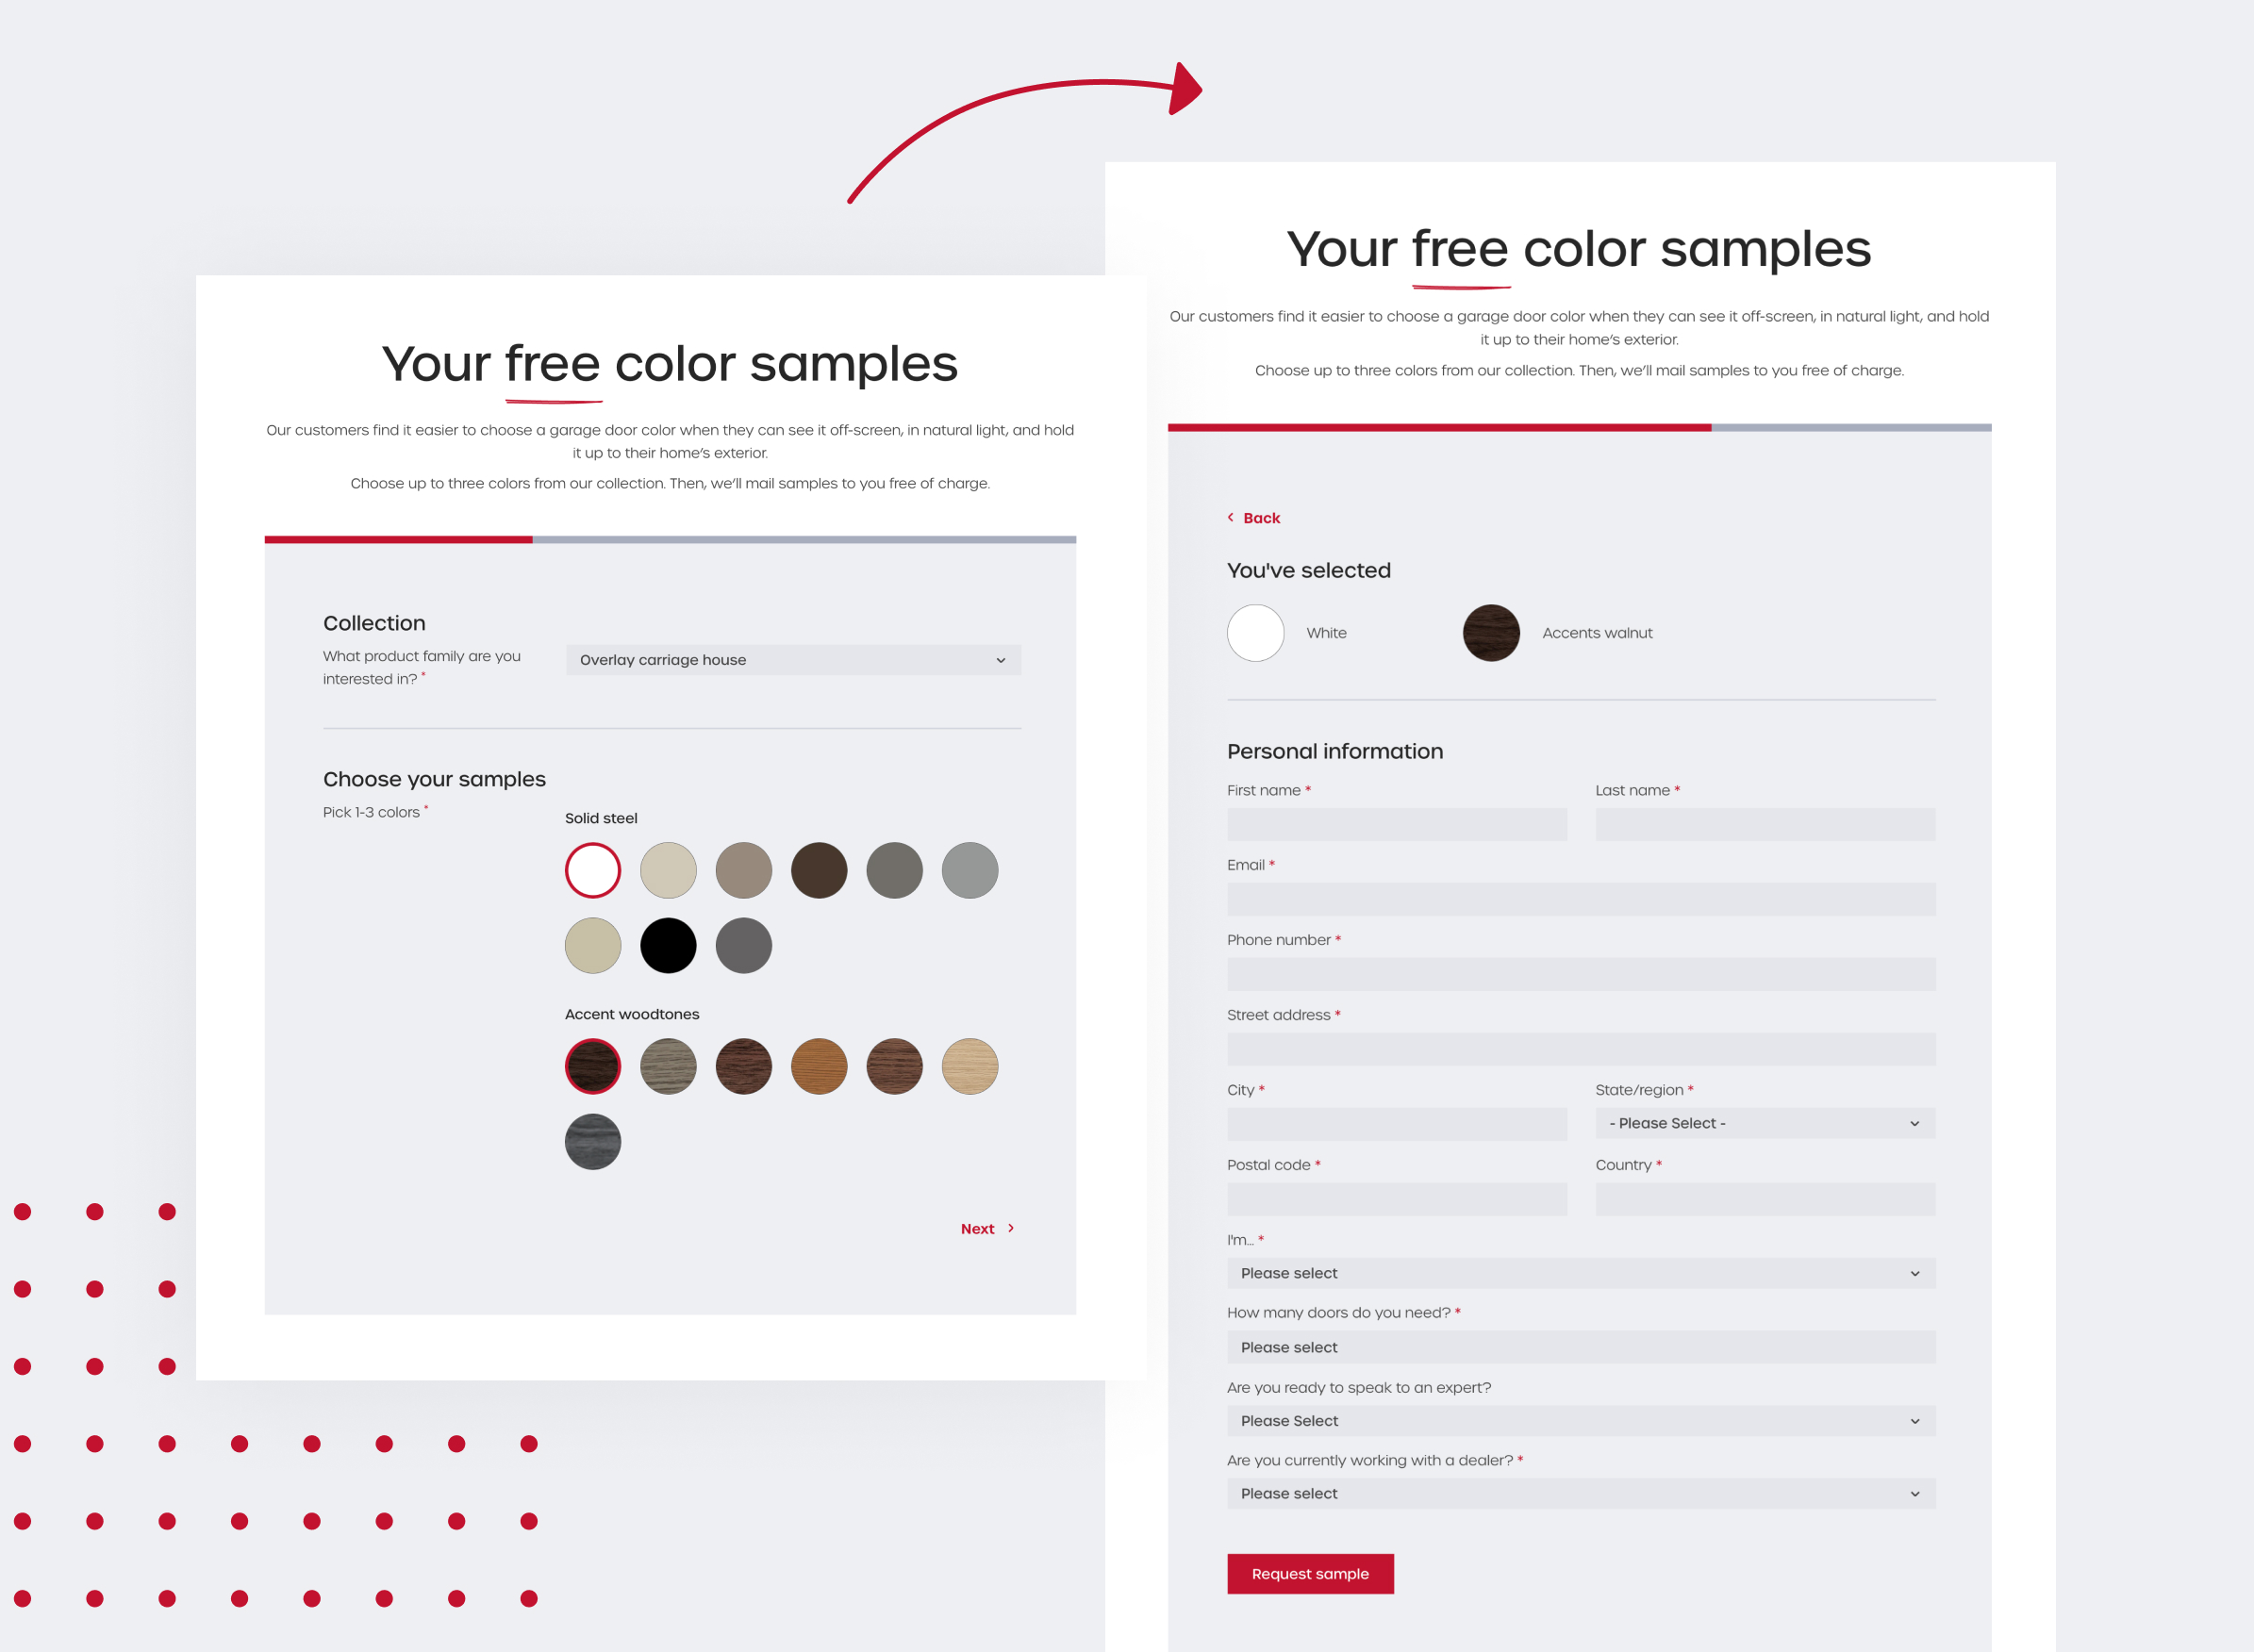Viewport: 2254px width, 1652px height.
Task: Pick the orange cedar woodtone swatch
Action: click(819, 1066)
